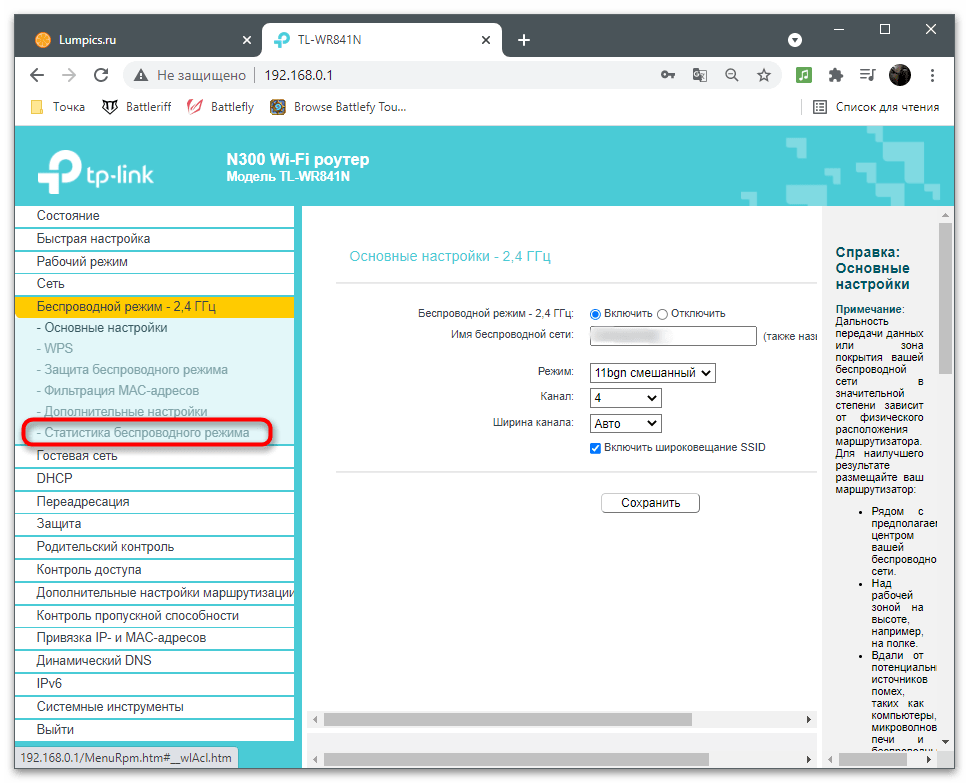Open the IPv6 menu item
This screenshot has height=783, width=969.
[x=154, y=684]
